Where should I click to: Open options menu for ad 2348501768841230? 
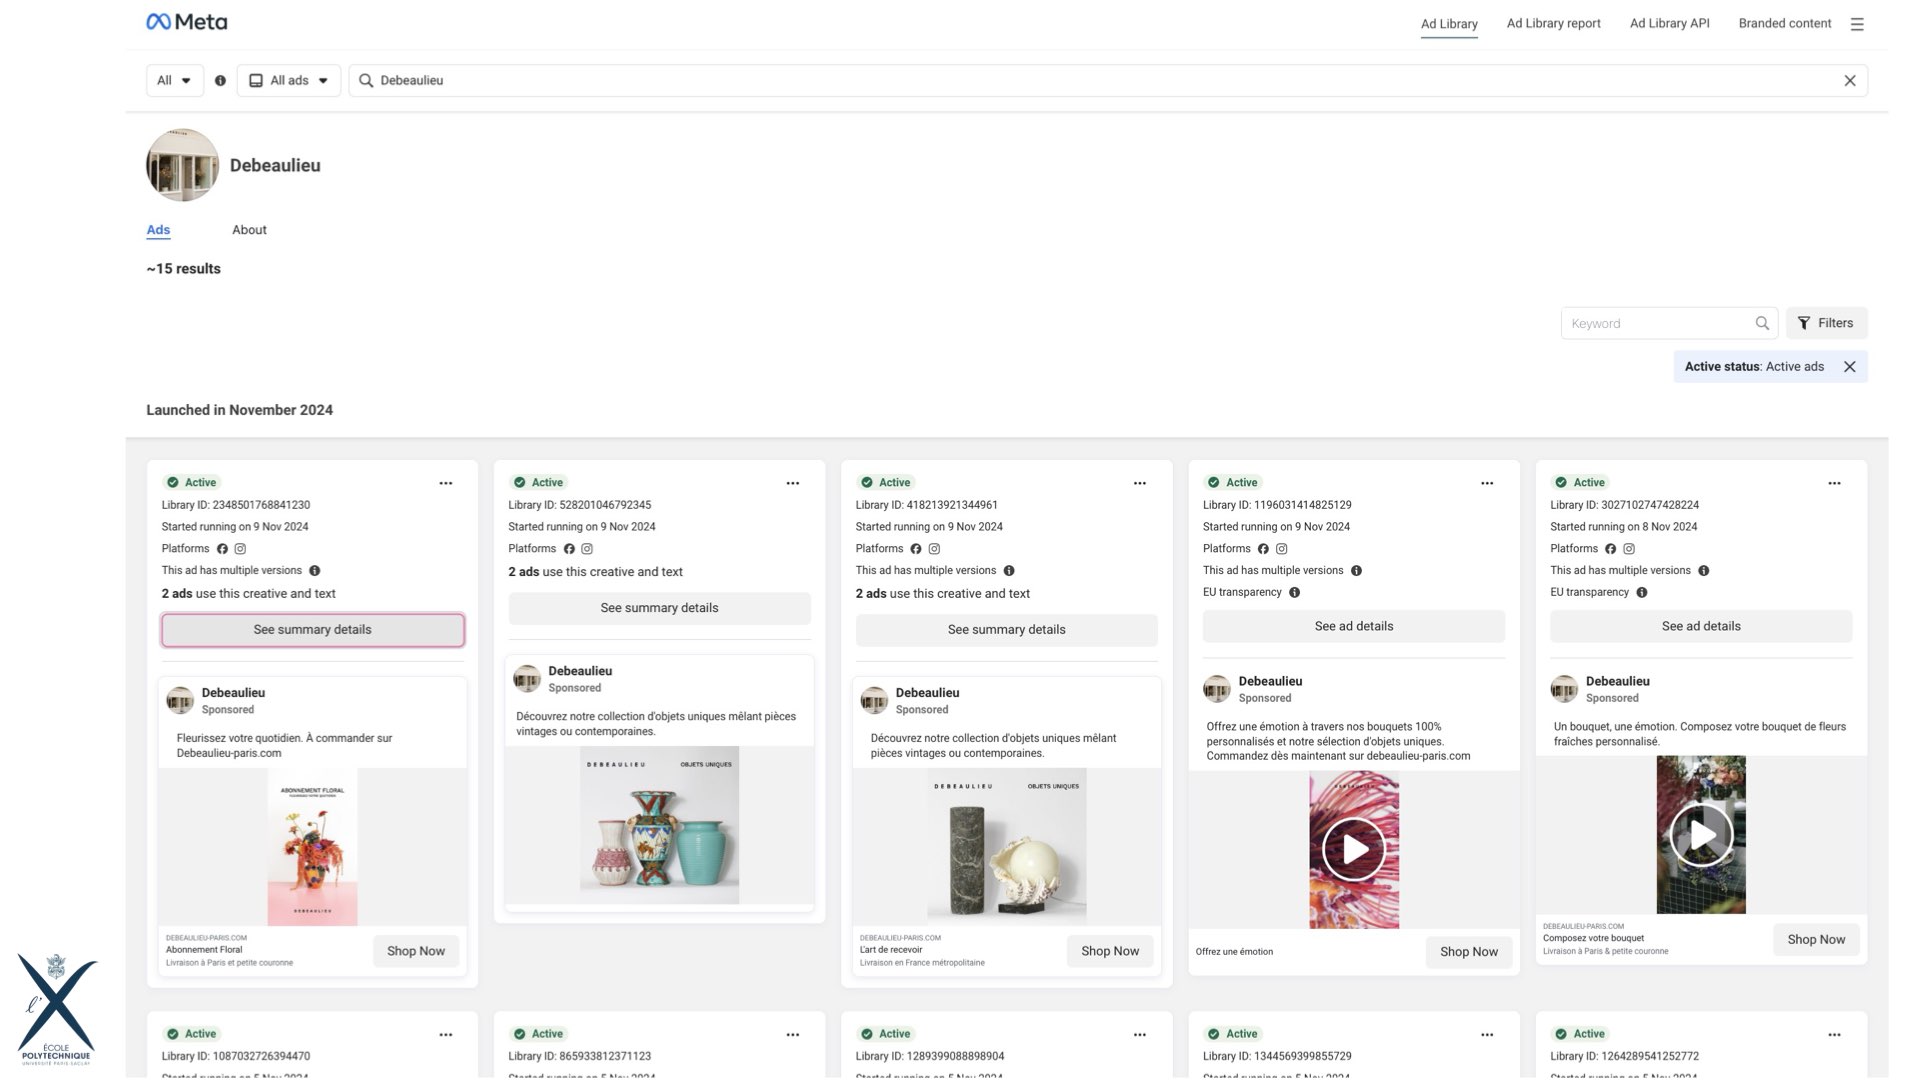[446, 483]
